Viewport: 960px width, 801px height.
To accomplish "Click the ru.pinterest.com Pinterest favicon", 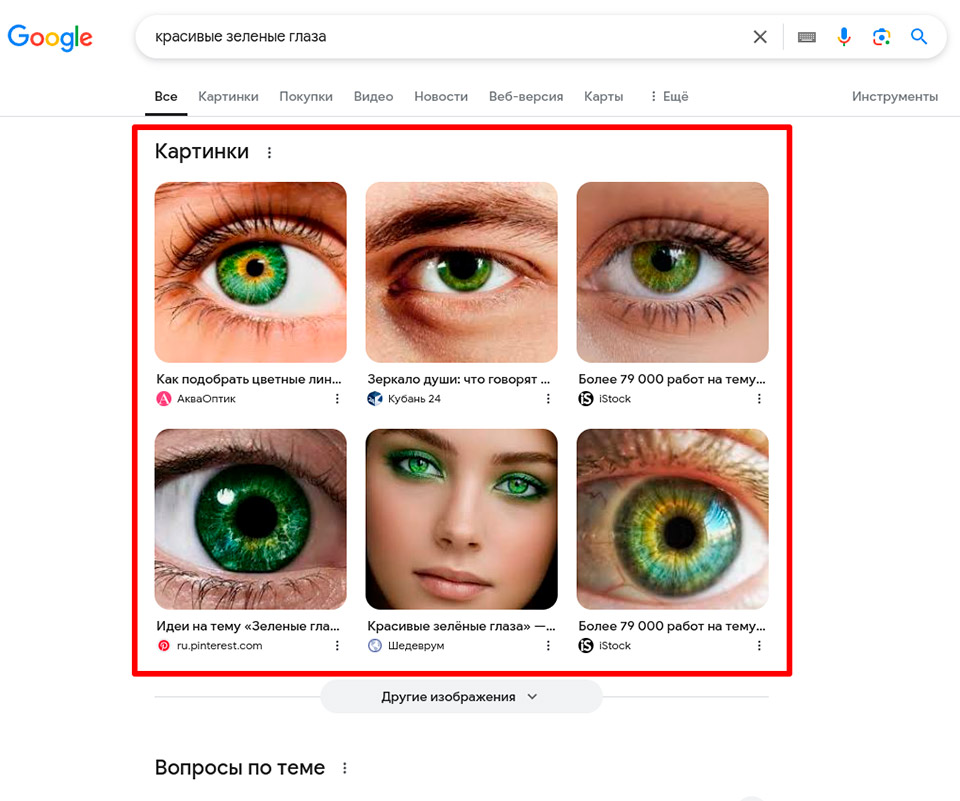I will point(163,645).
